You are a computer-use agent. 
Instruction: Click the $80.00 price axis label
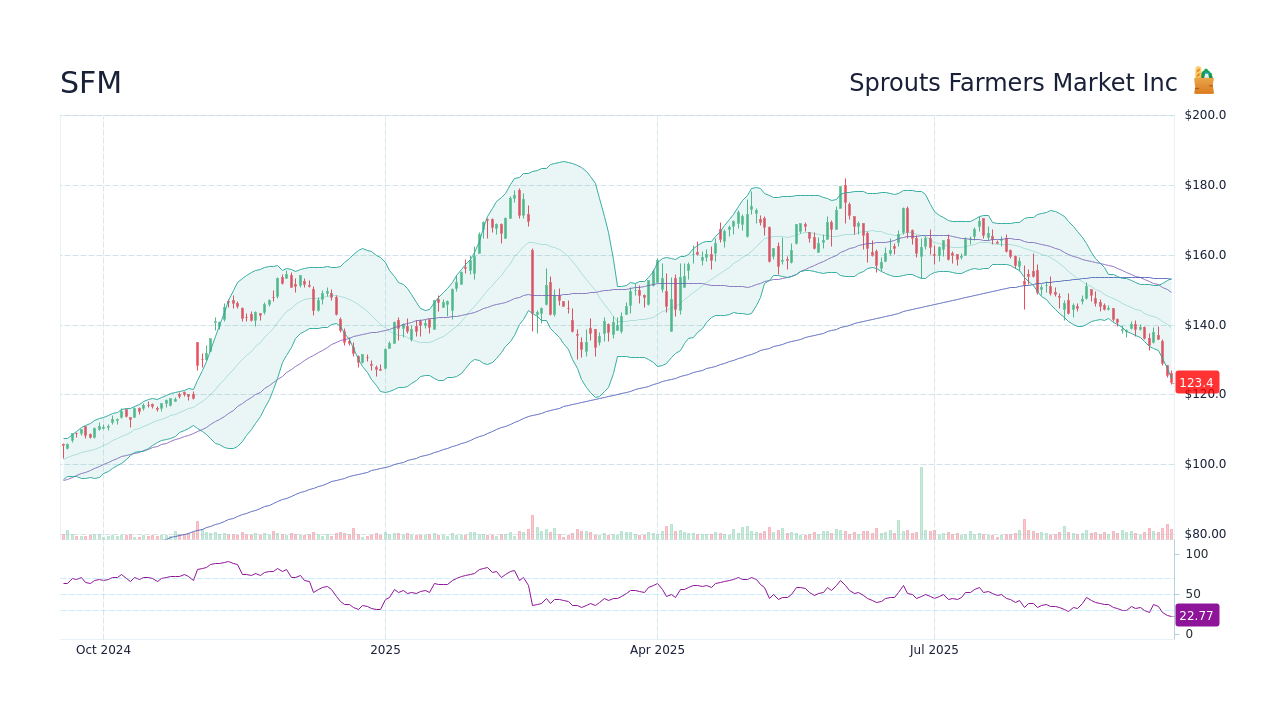(x=1205, y=534)
